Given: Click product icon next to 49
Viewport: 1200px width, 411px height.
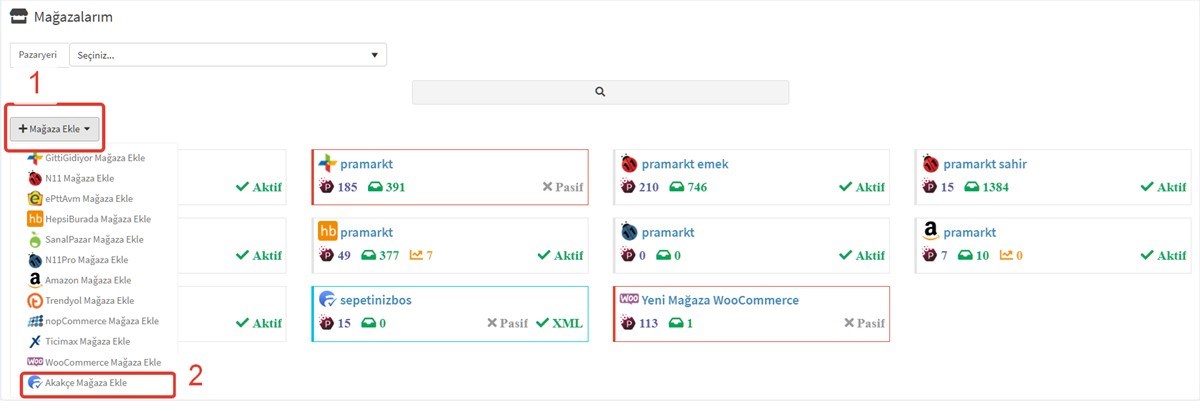Looking at the screenshot, I should 326,255.
